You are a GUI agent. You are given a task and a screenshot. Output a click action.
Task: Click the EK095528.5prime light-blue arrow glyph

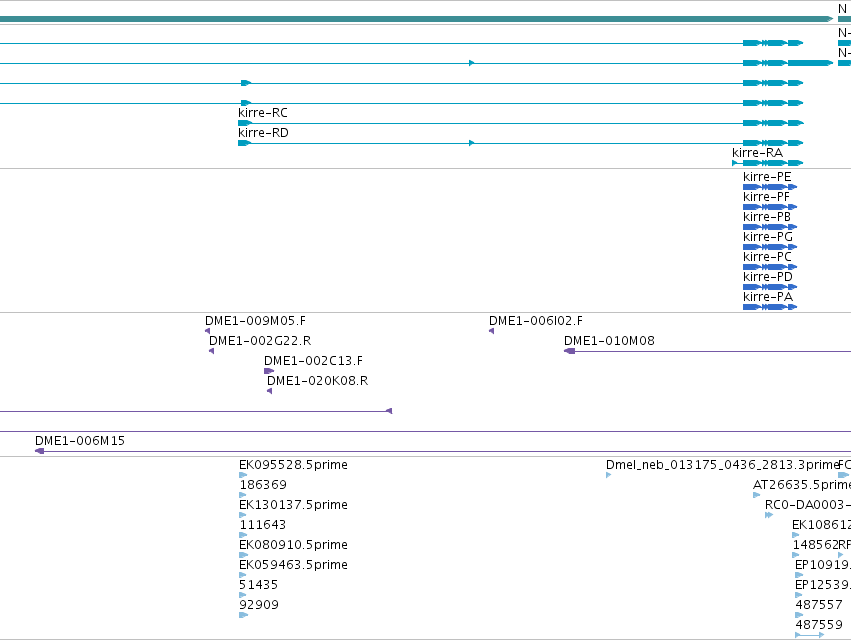243,475
